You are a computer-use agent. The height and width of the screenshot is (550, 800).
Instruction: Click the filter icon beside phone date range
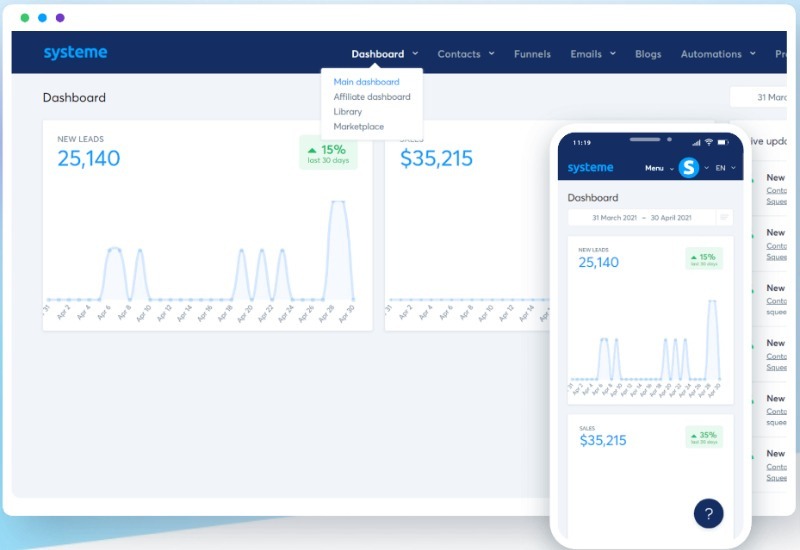[724, 218]
